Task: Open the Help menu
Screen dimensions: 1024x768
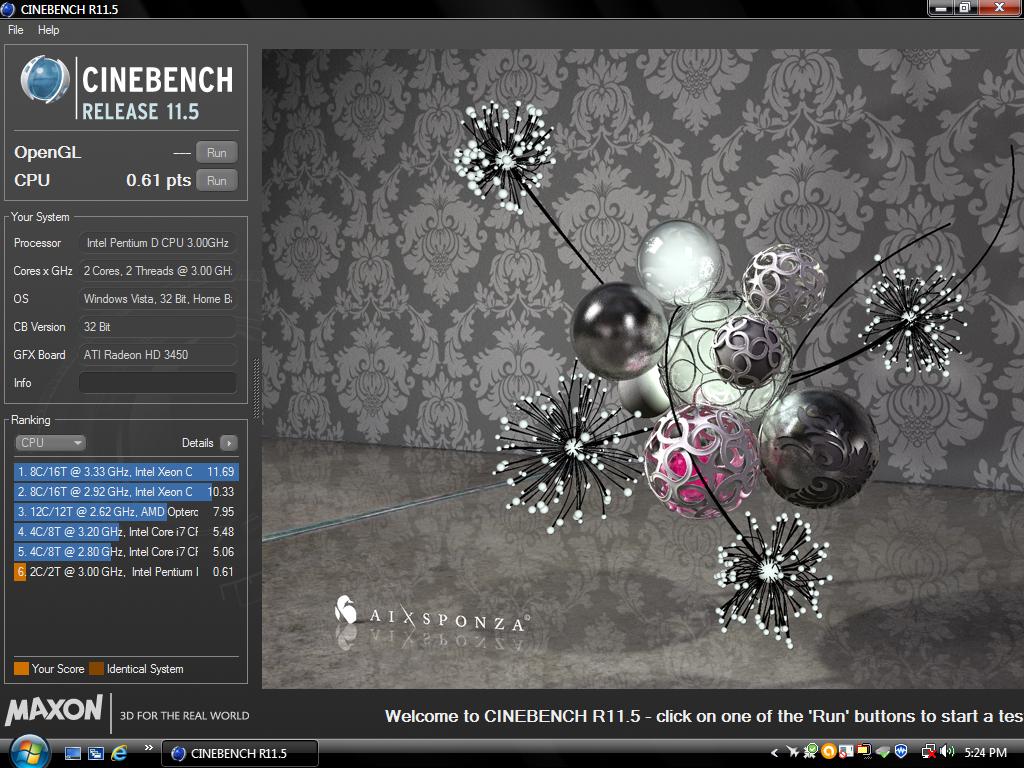Action: click(48, 30)
